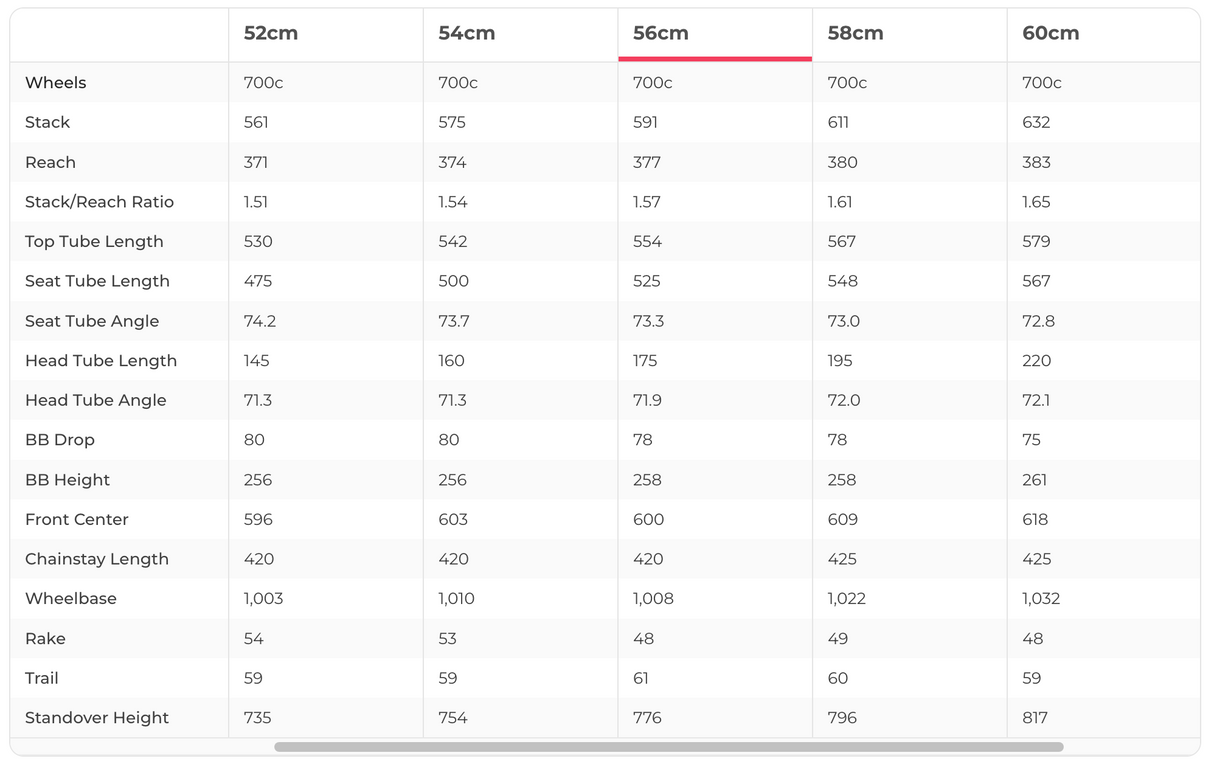Click the 54cm Front Center value 603
This screenshot has height=764, width=1214.
tap(453, 520)
